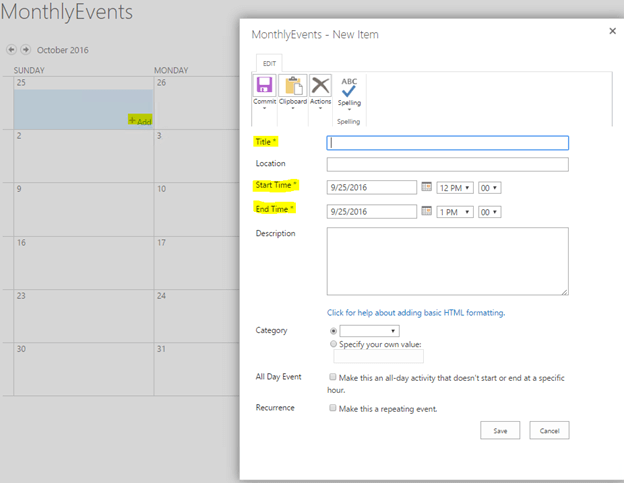The width and height of the screenshot is (624, 483).
Task: Select calendar day 3
Action: tap(159, 136)
